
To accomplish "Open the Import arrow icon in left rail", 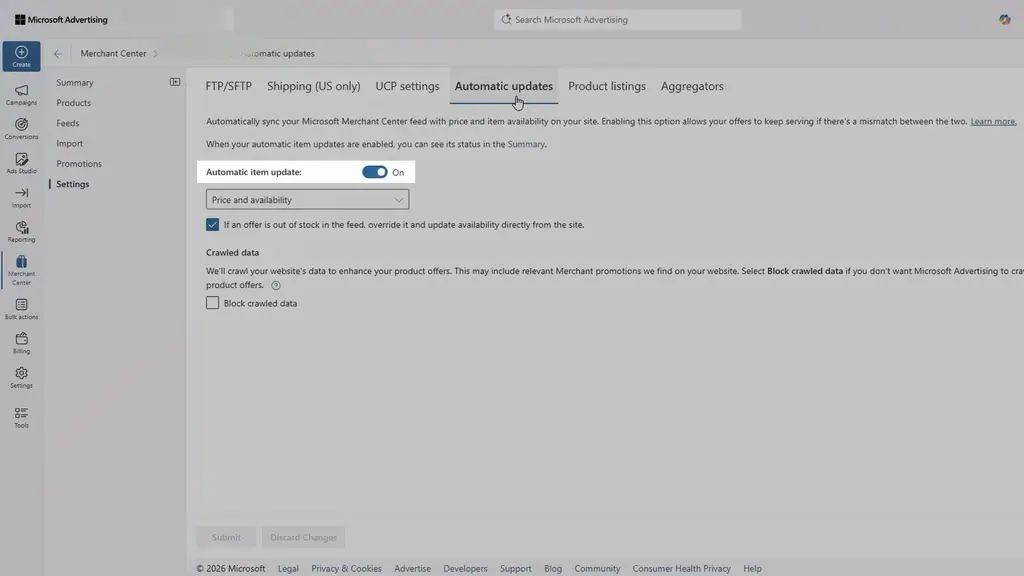I will coord(22,193).
